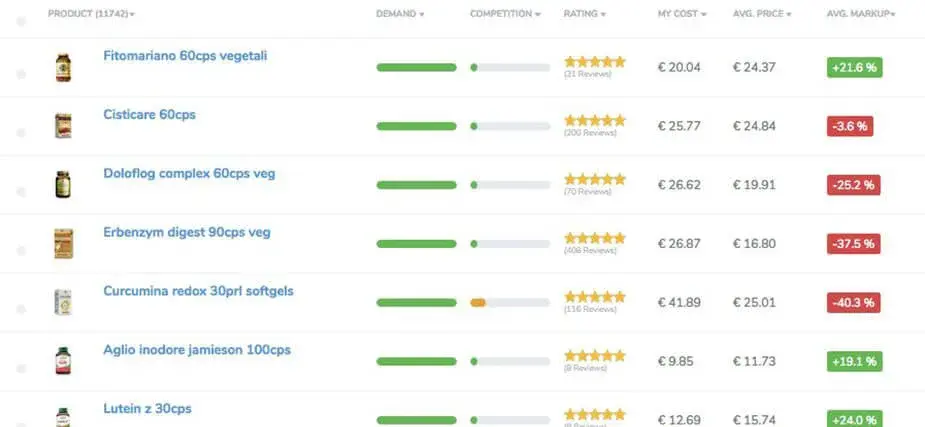The width and height of the screenshot is (925, 427).
Task: Click the star rating for Cisticare 60cps
Action: point(595,120)
